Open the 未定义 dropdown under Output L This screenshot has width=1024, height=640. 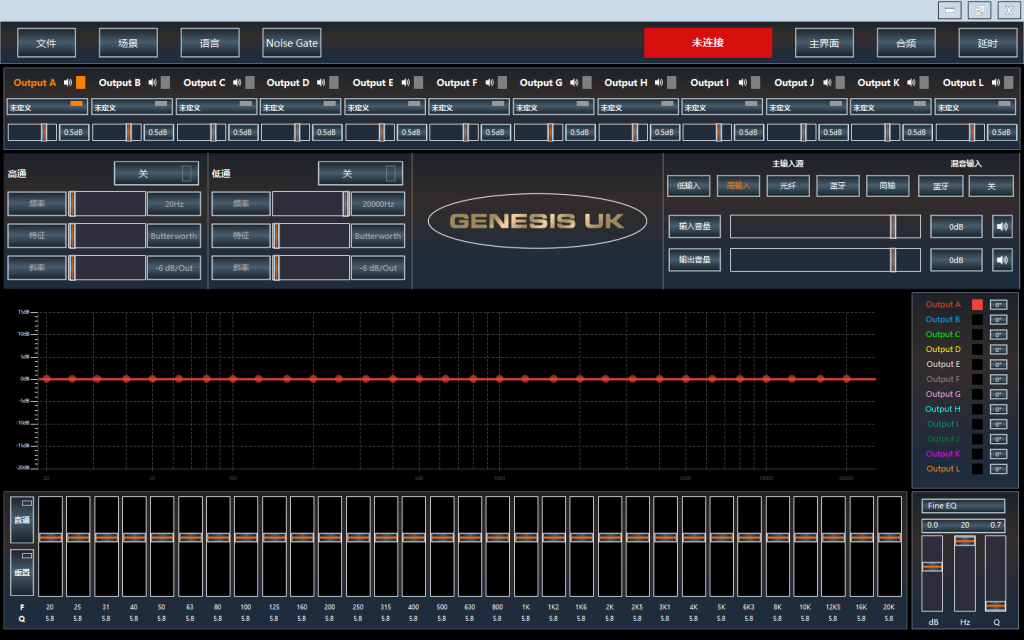tap(975, 107)
